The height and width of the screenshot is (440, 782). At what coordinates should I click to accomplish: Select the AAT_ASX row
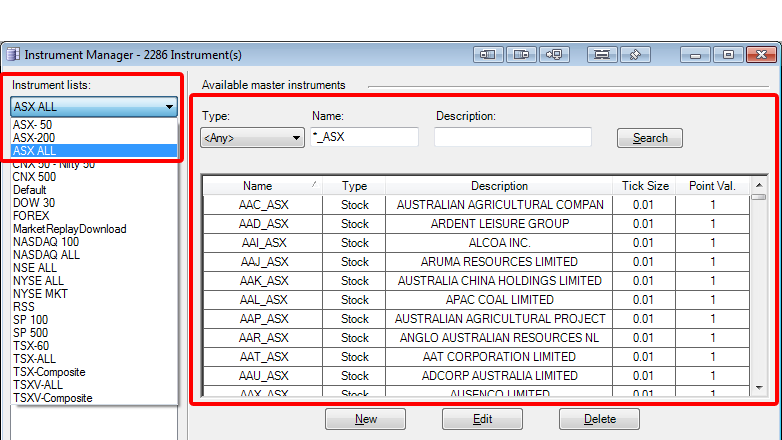point(476,357)
